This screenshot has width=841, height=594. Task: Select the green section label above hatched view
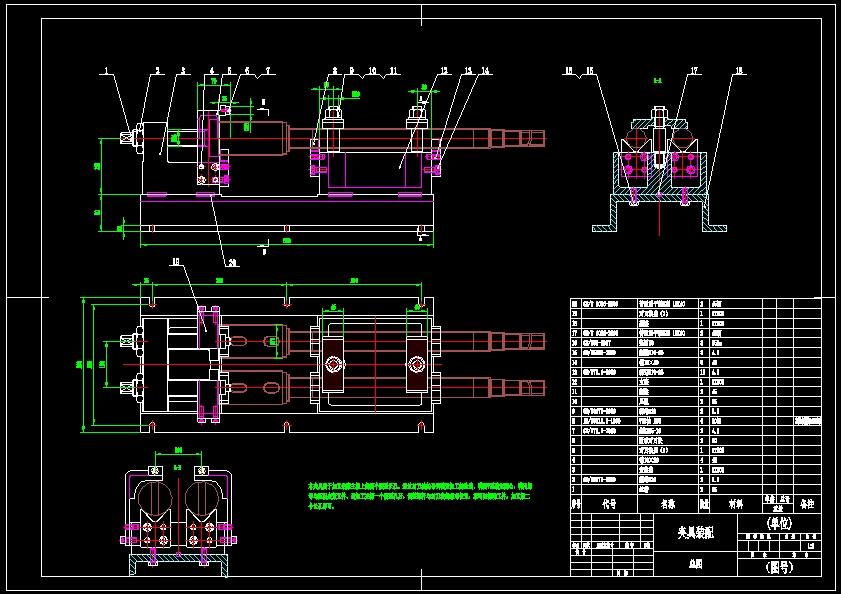pyautogui.click(x=658, y=81)
